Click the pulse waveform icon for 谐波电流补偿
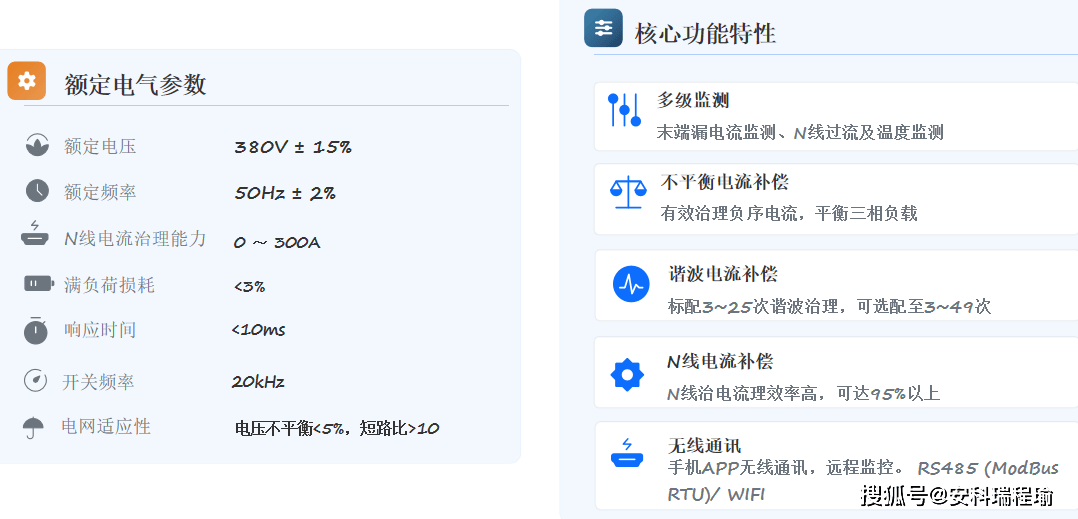1078x519 pixels. (631, 284)
